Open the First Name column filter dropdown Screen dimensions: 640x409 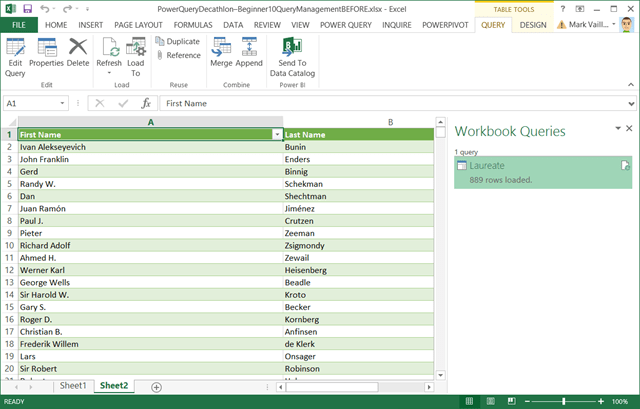pos(276,134)
